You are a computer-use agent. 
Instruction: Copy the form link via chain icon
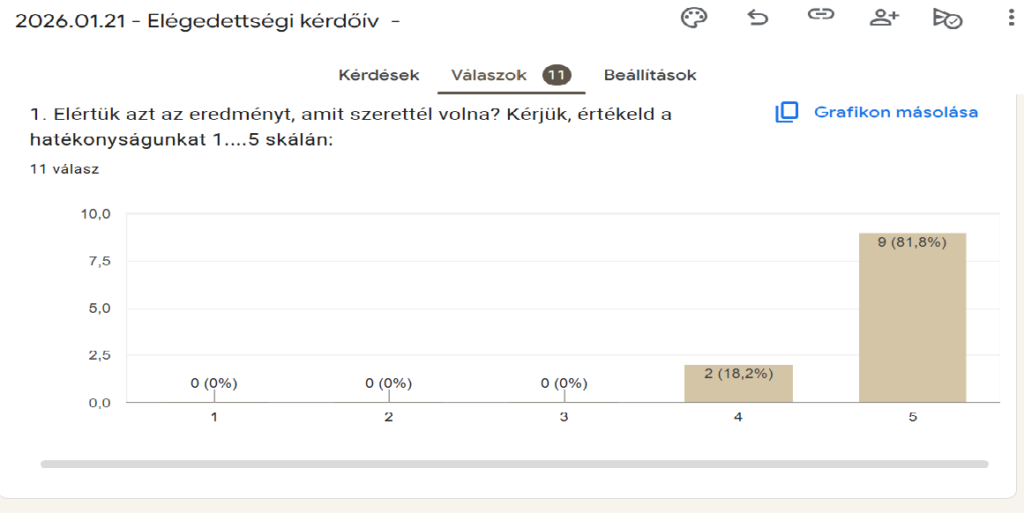tap(821, 17)
